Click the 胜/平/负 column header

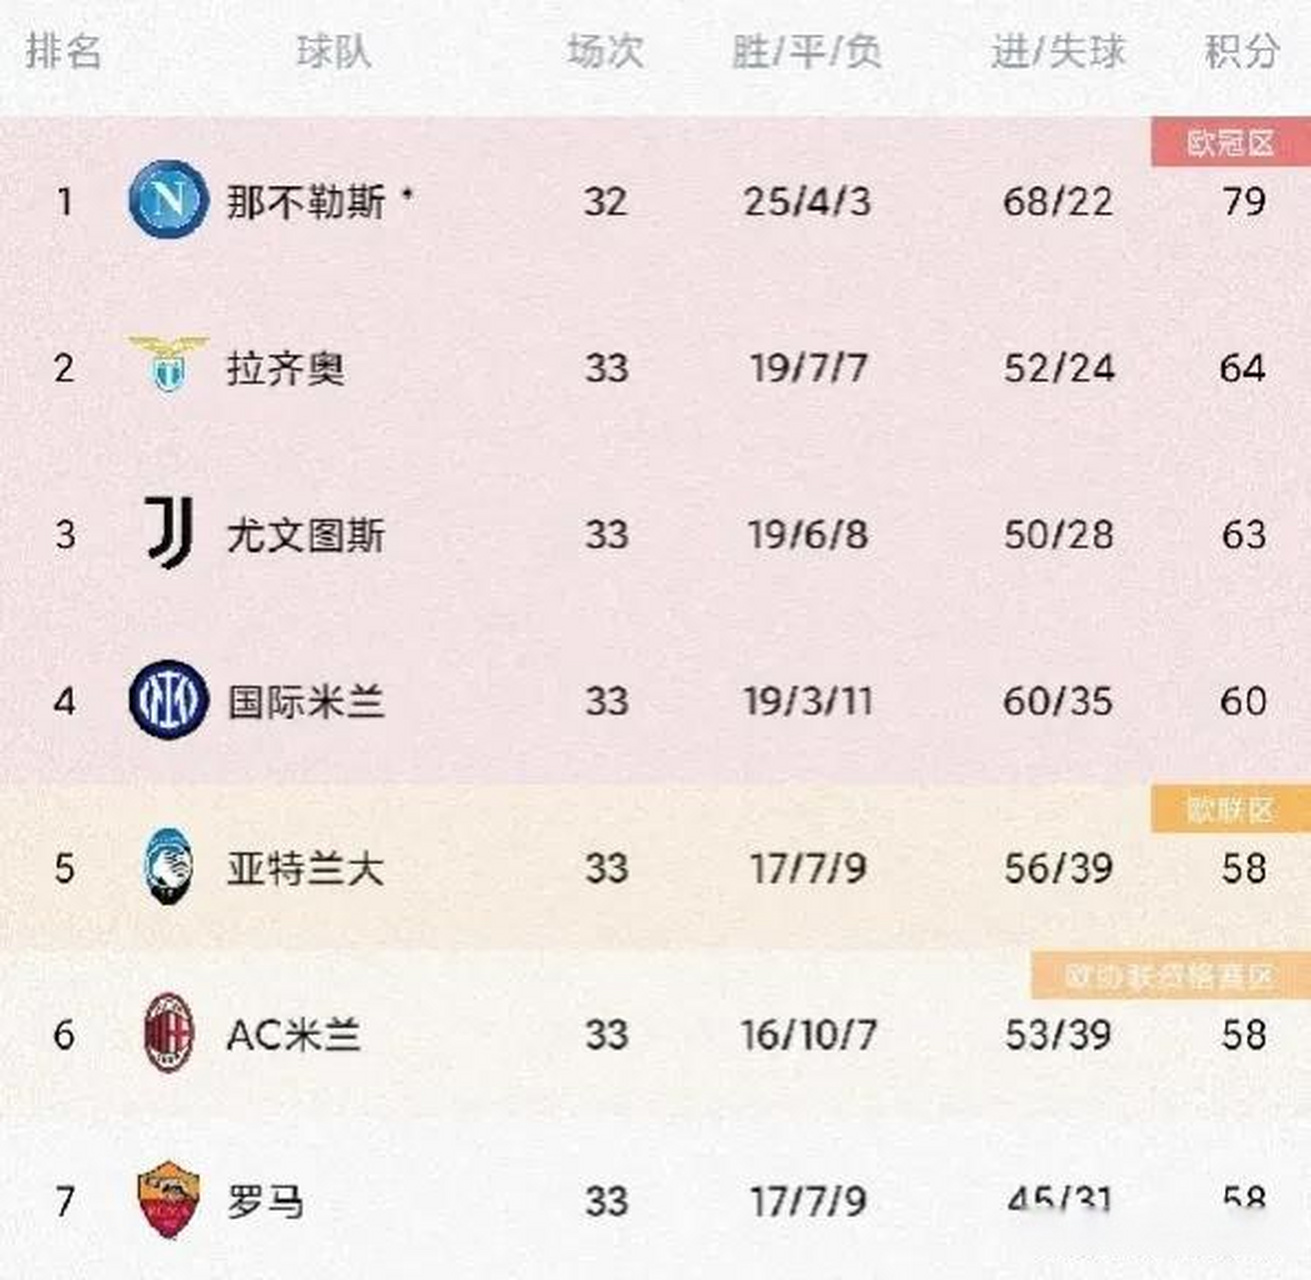806,51
